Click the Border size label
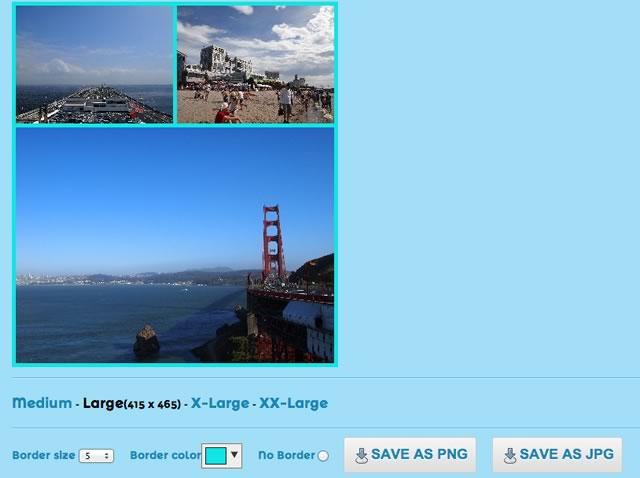This screenshot has height=478, width=640. pos(44,455)
